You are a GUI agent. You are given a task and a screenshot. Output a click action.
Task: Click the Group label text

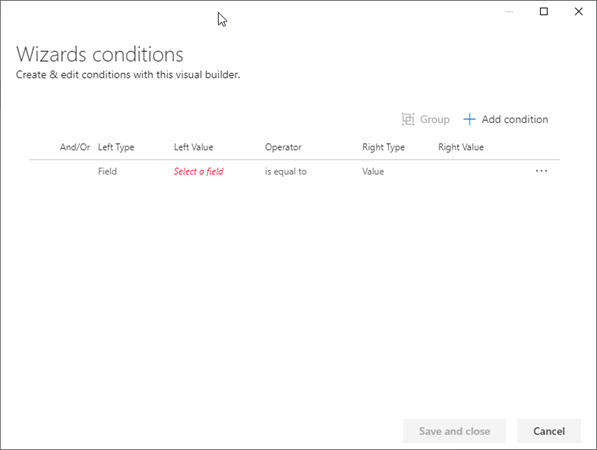[x=434, y=119]
